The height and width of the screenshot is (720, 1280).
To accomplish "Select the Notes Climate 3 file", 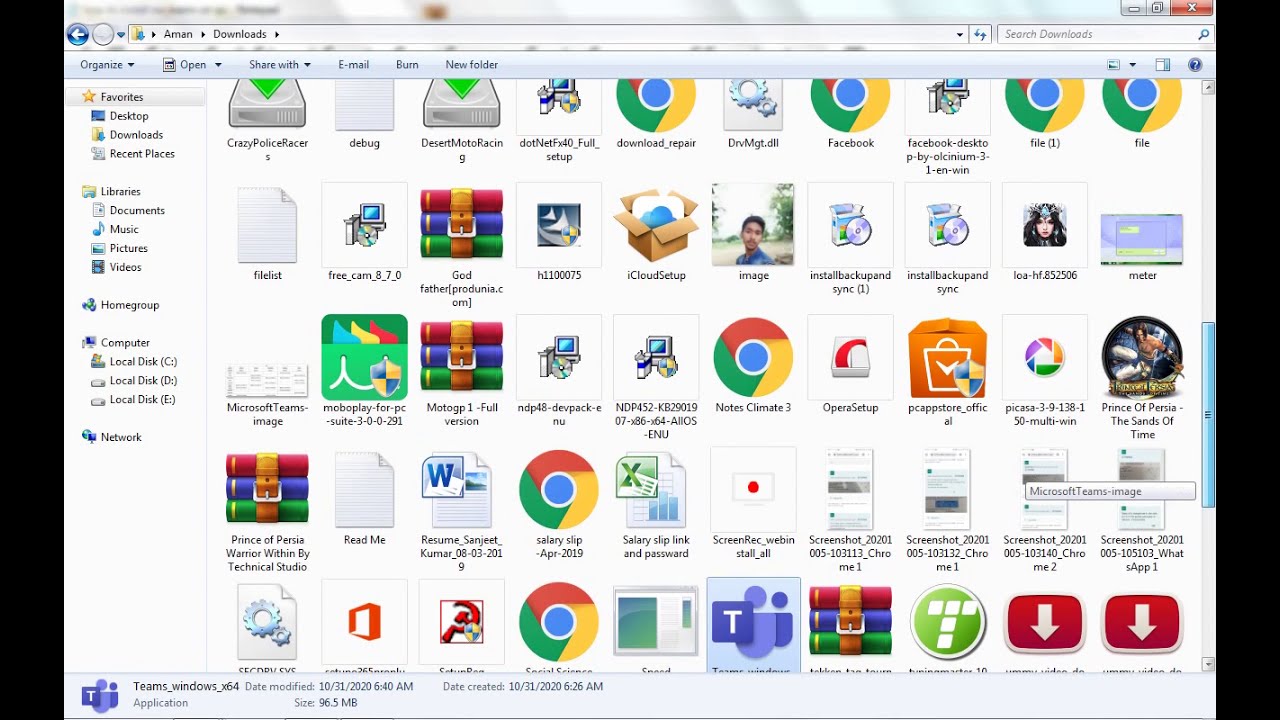I will (x=753, y=357).
